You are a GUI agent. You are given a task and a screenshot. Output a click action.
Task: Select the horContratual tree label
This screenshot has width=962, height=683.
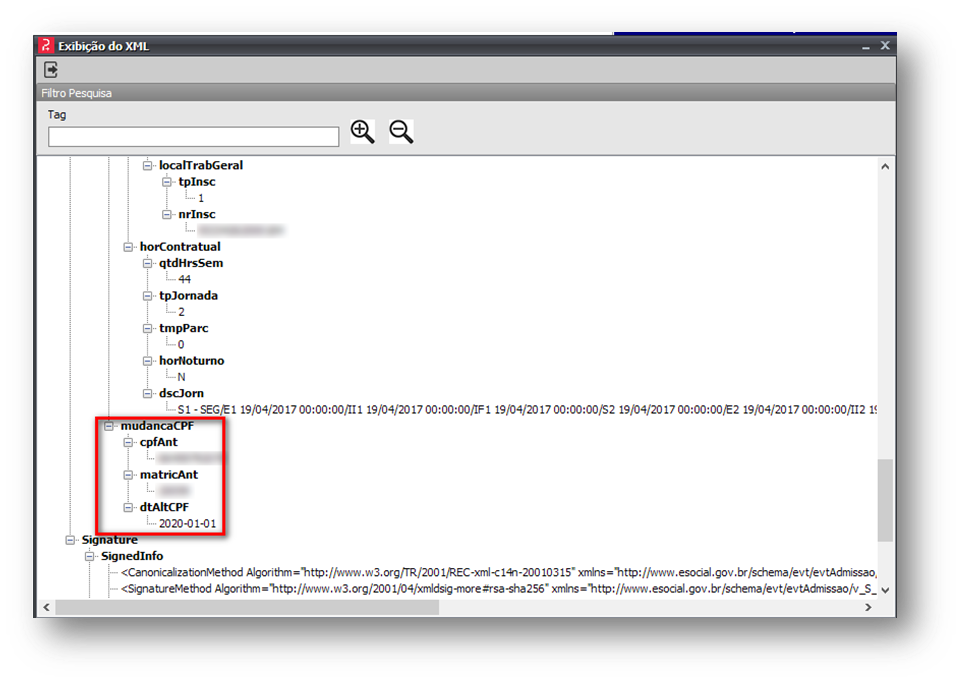[x=180, y=247]
